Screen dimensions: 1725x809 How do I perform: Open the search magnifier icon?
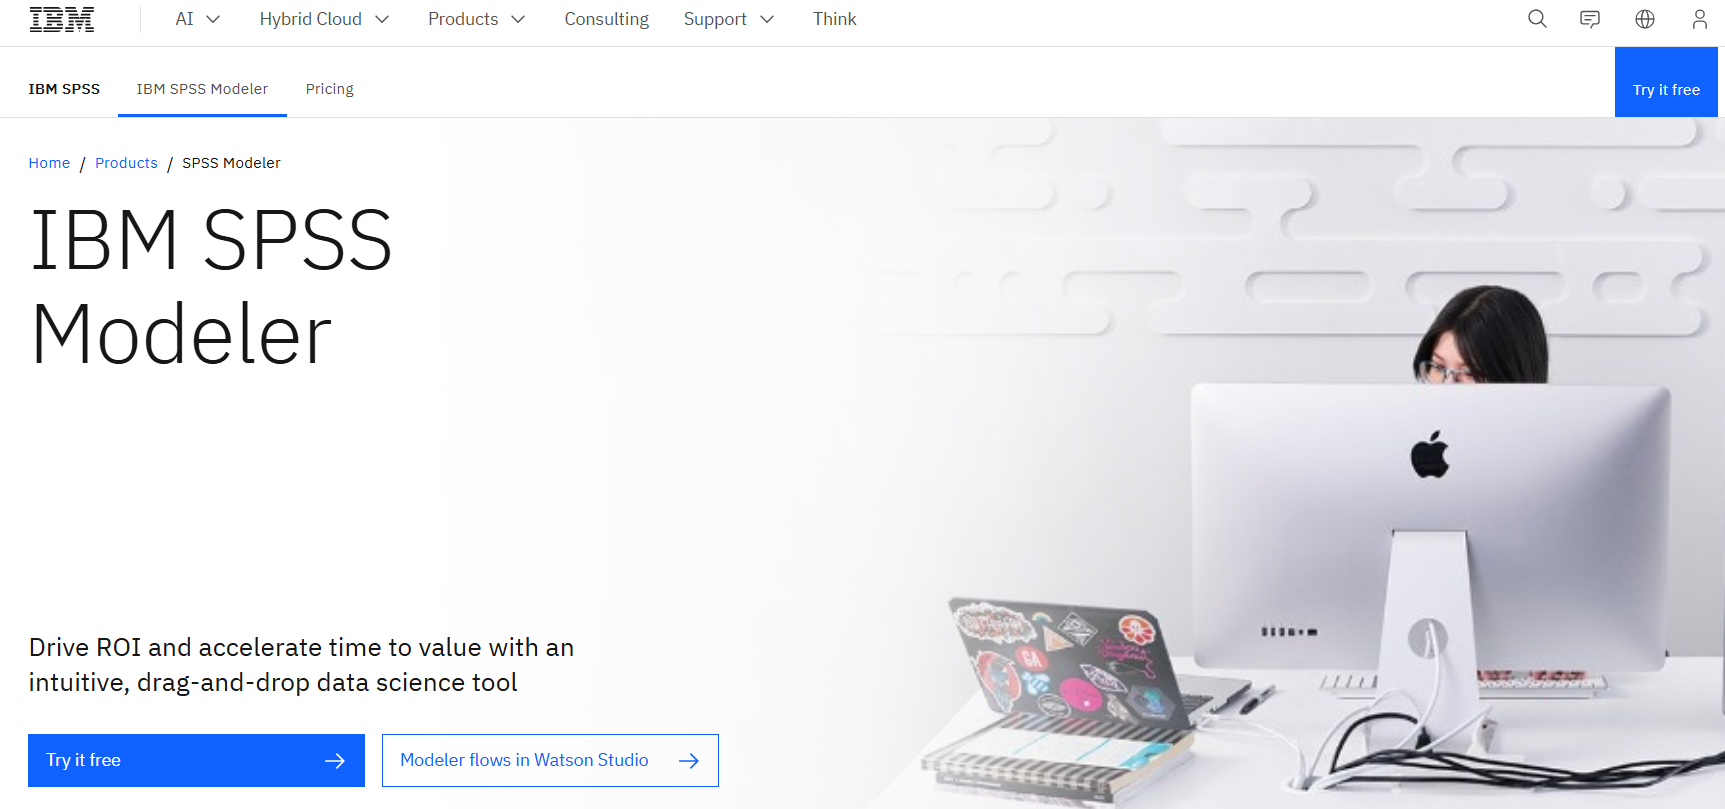click(1537, 19)
